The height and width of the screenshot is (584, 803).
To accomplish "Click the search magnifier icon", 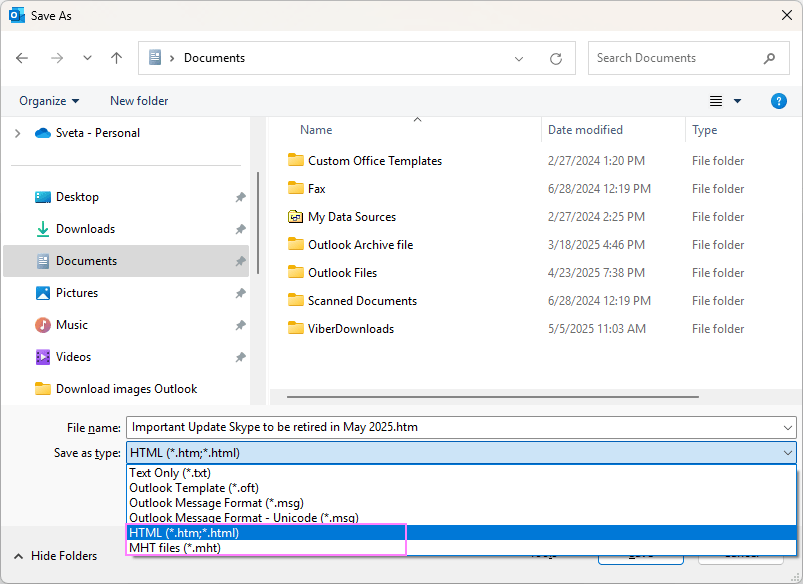I will 769,58.
